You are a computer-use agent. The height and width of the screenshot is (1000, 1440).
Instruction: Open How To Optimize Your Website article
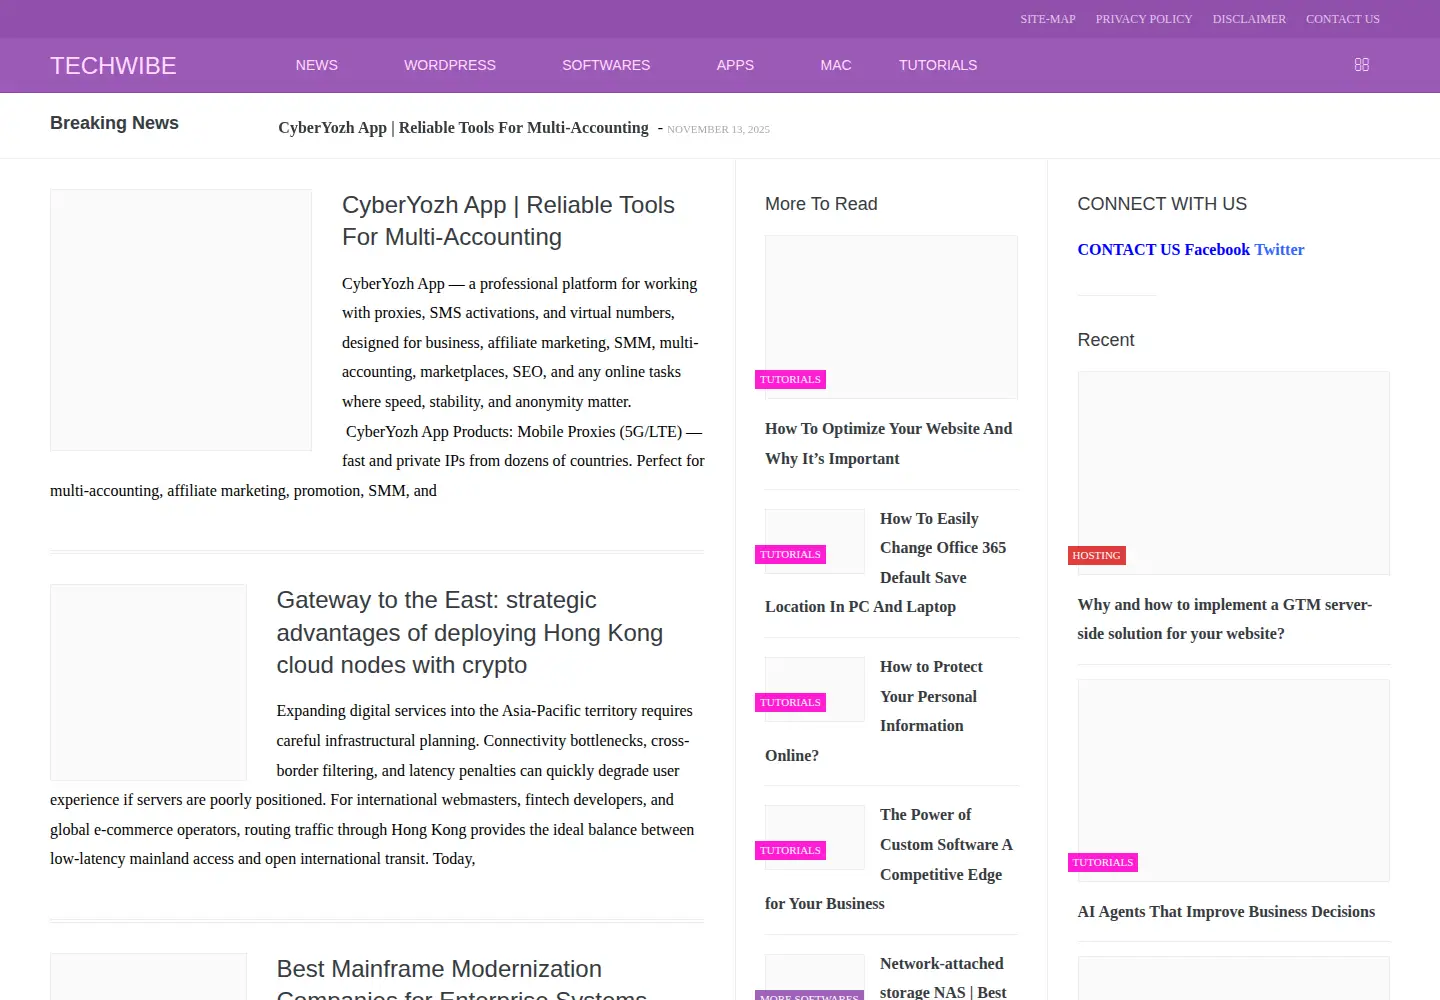click(888, 443)
